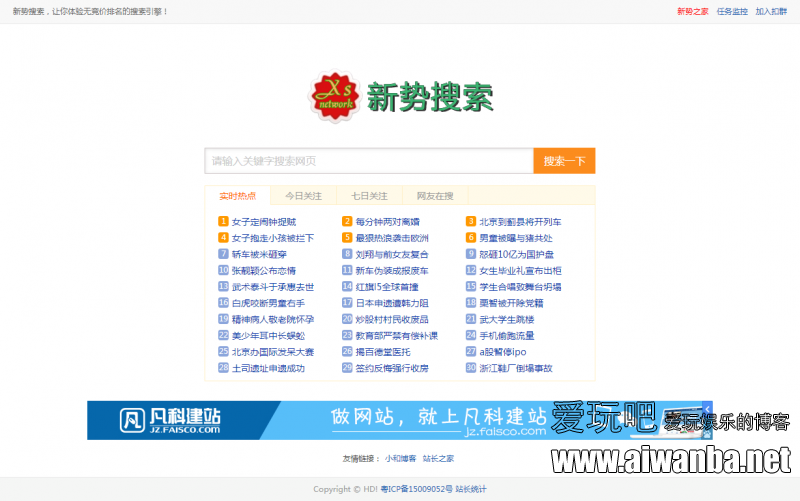Open hot topic a股暂停ipo
800x501 pixels.
pyautogui.click(x=503, y=353)
